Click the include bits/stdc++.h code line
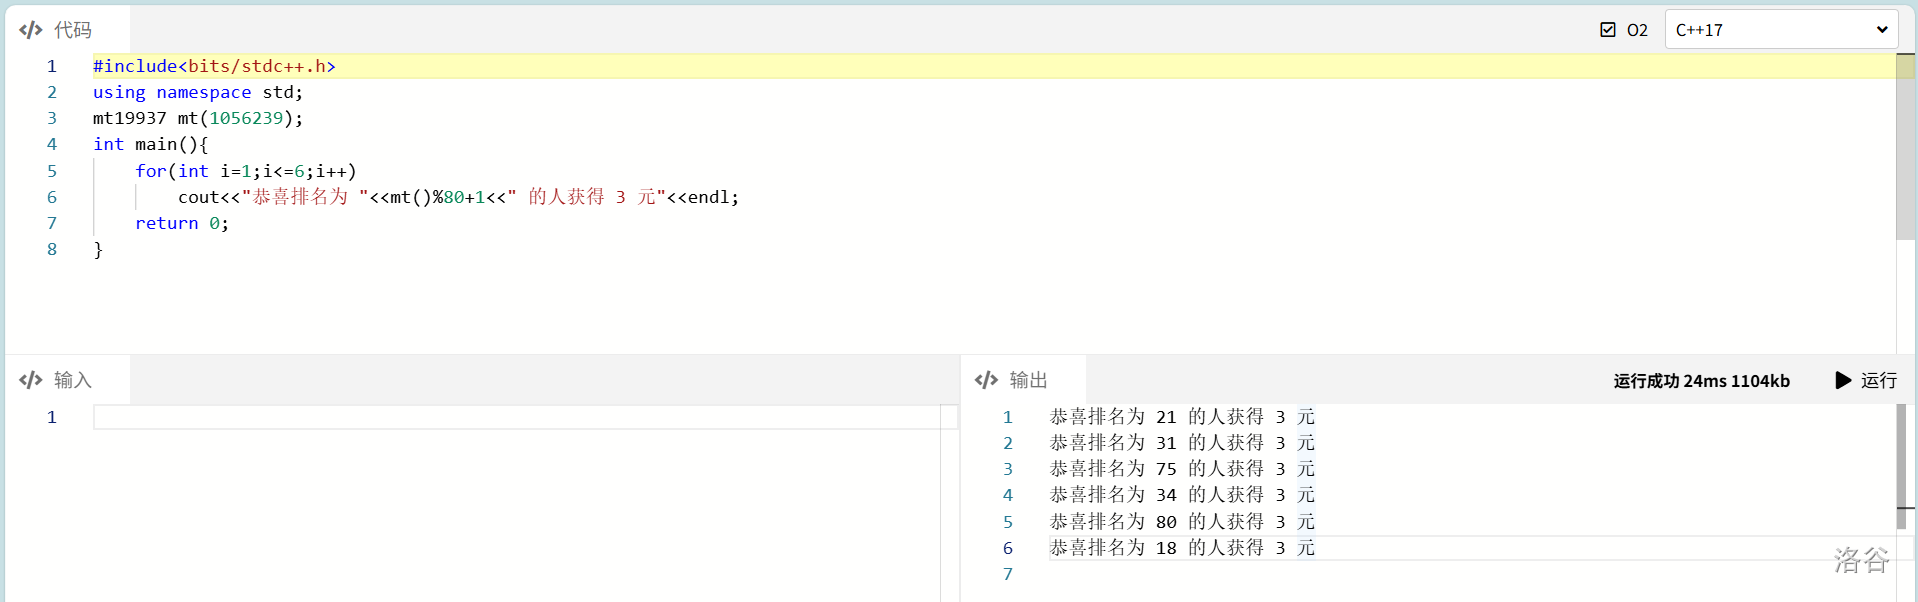This screenshot has width=1918, height=602. click(214, 66)
